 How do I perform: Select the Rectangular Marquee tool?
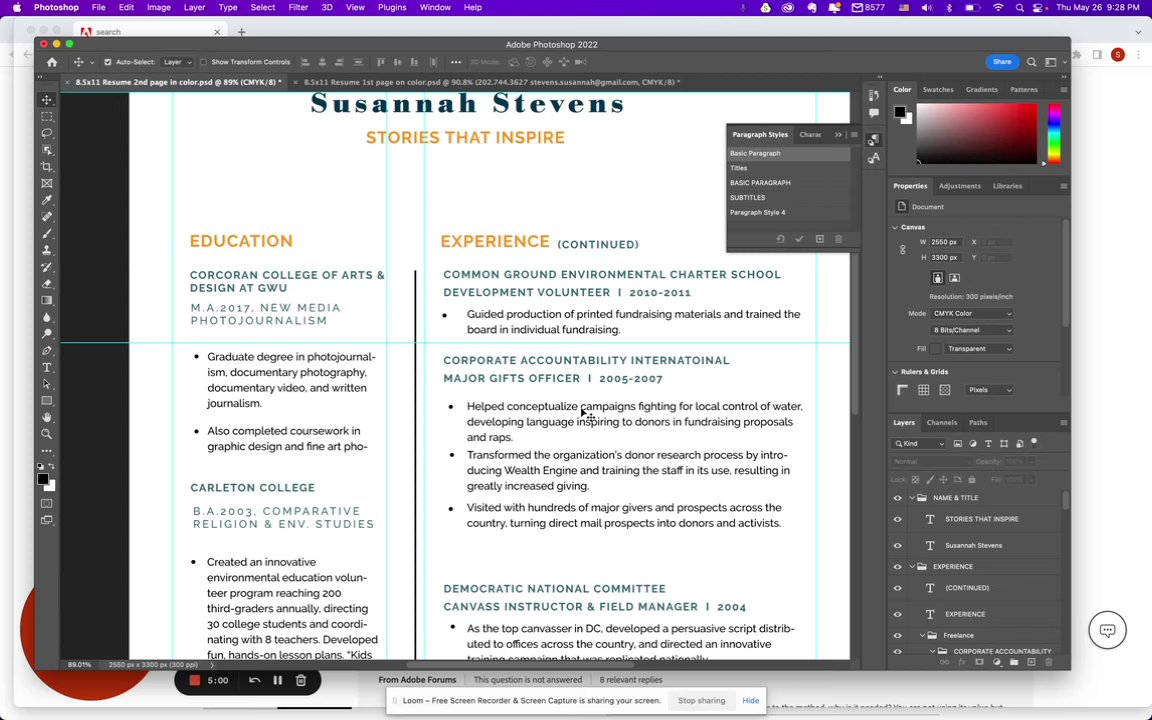pos(47,117)
